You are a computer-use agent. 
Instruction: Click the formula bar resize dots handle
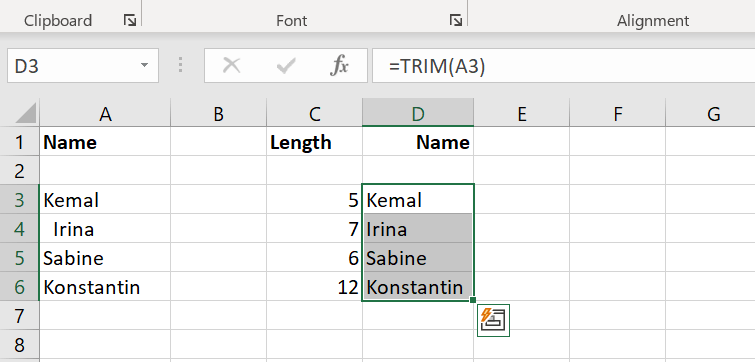pyautogui.click(x=181, y=65)
